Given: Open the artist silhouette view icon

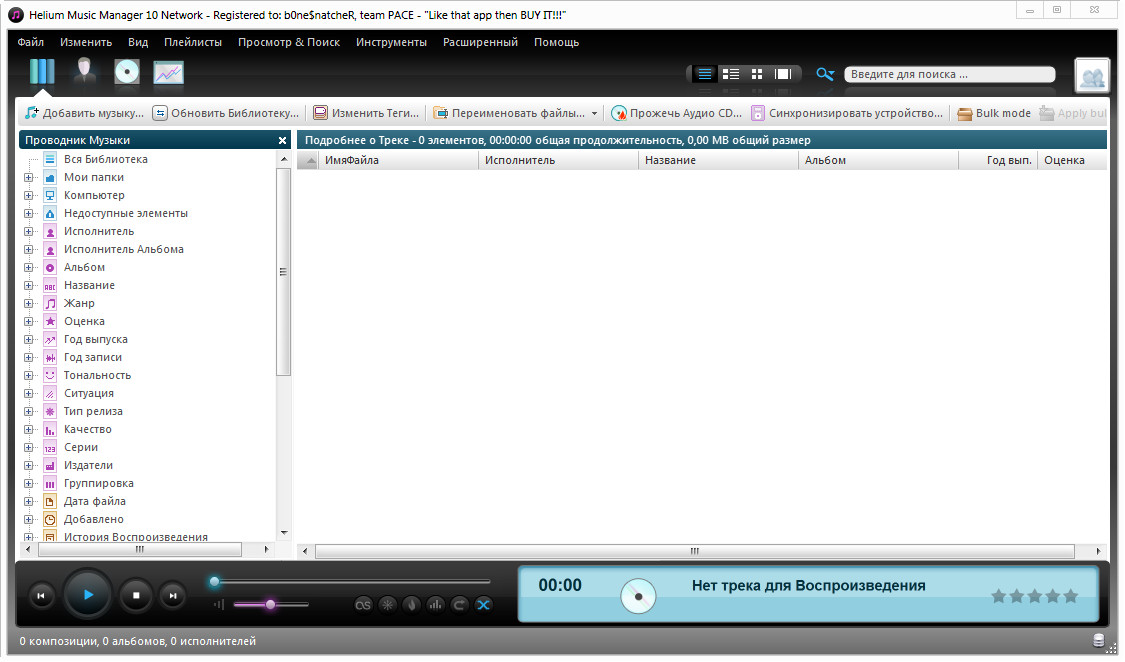Looking at the screenshot, I should point(84,73).
